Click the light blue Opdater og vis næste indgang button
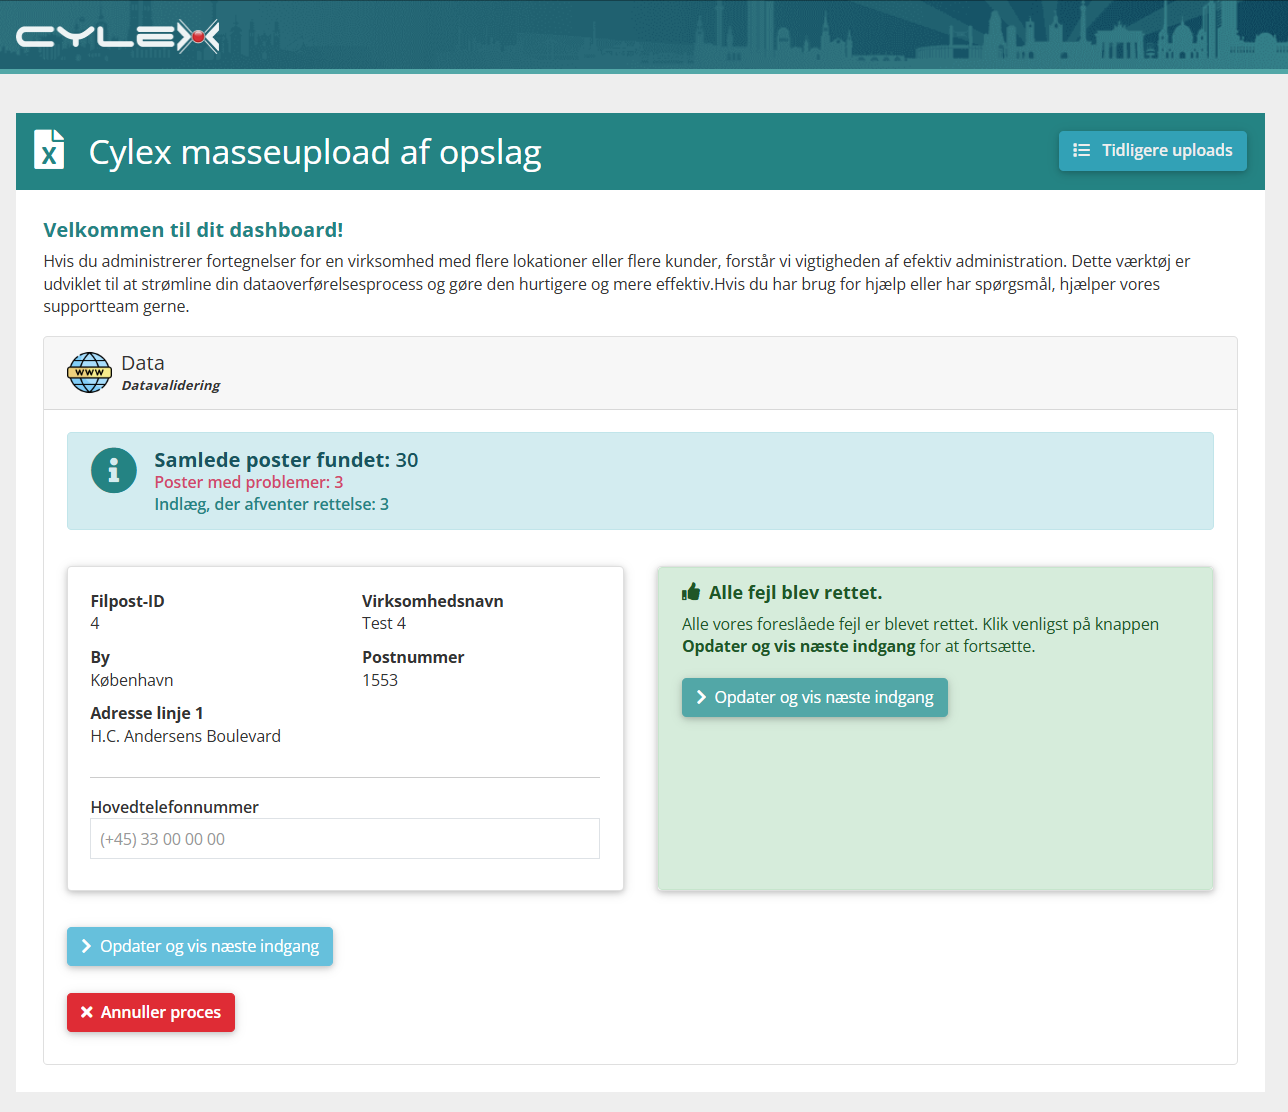The image size is (1288, 1112). coord(200,946)
